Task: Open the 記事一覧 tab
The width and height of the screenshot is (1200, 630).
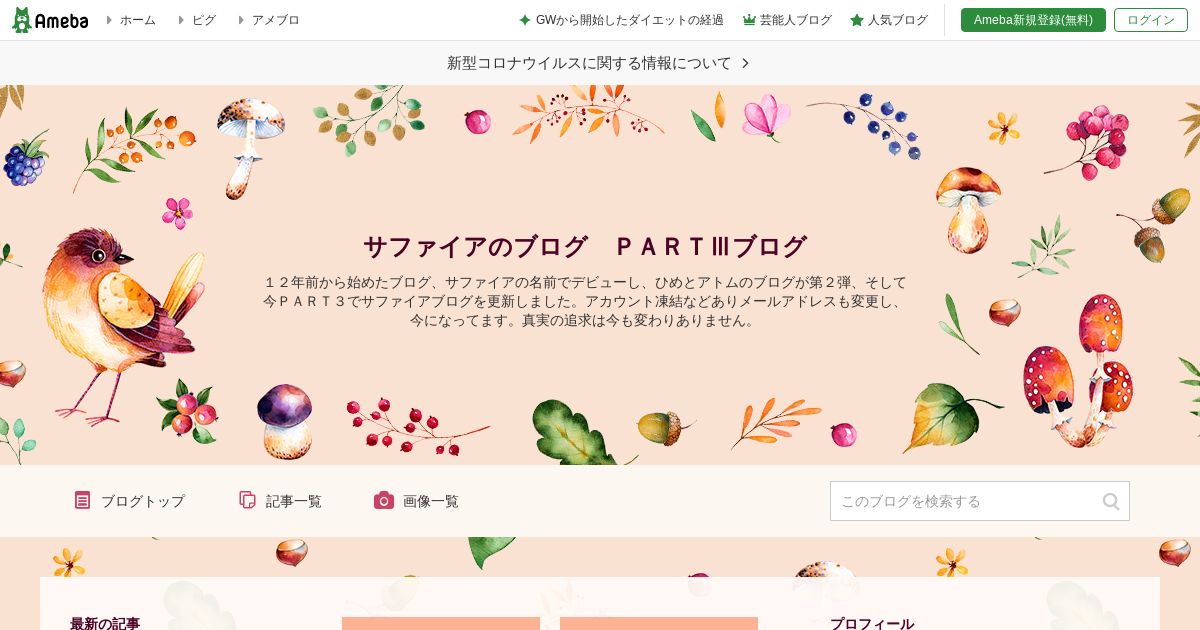Action: pos(281,501)
